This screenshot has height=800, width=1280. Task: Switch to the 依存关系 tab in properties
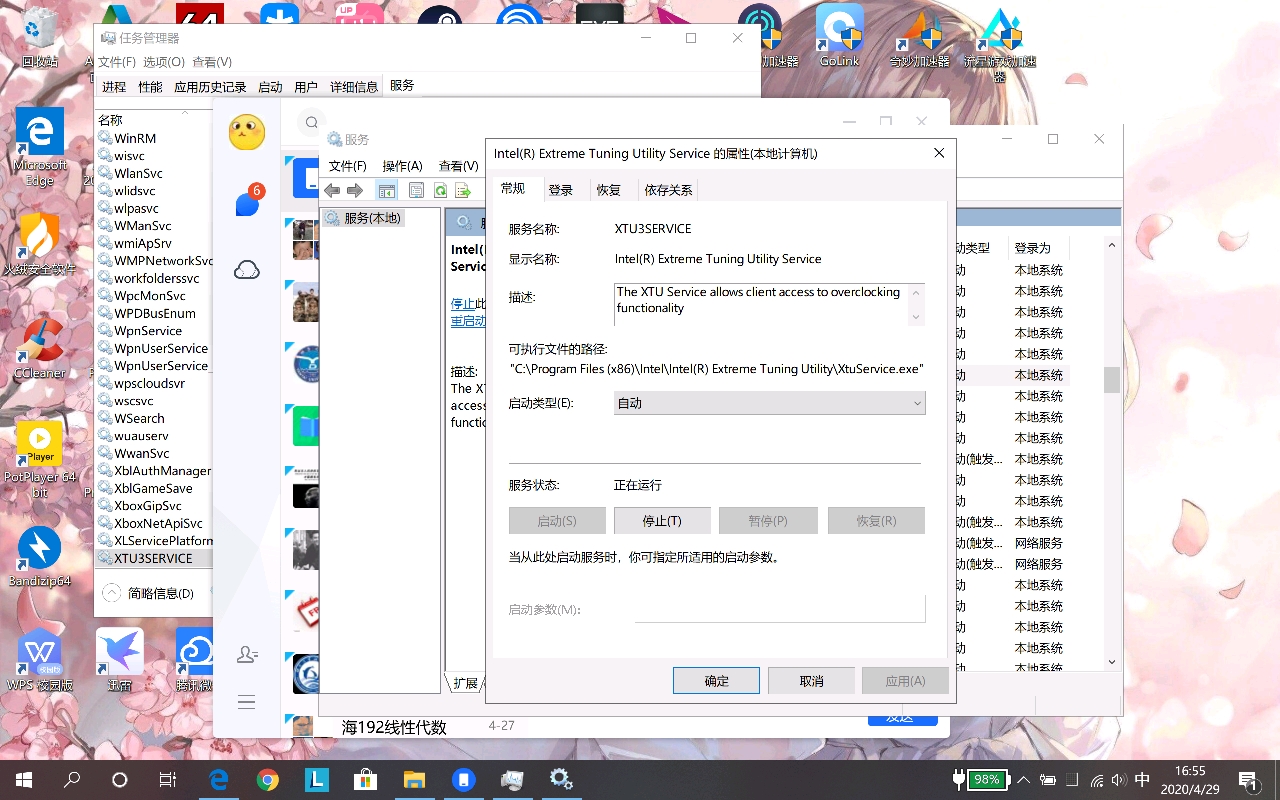[668, 190]
